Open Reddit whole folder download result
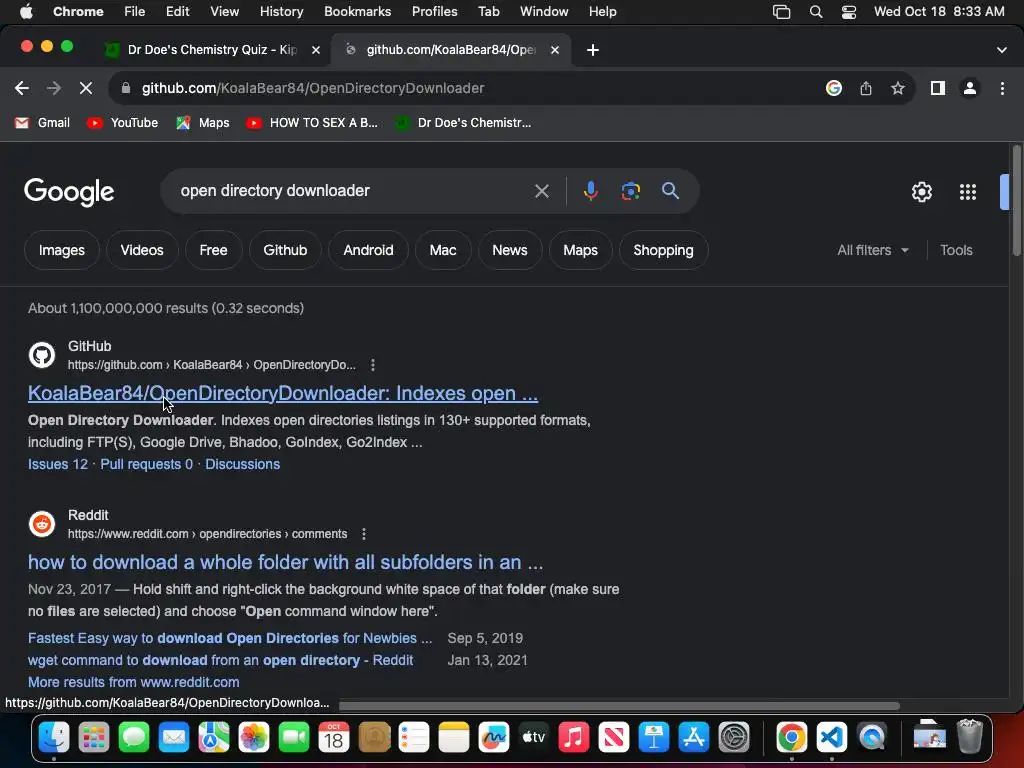Image resolution: width=1024 pixels, height=768 pixels. pos(285,562)
